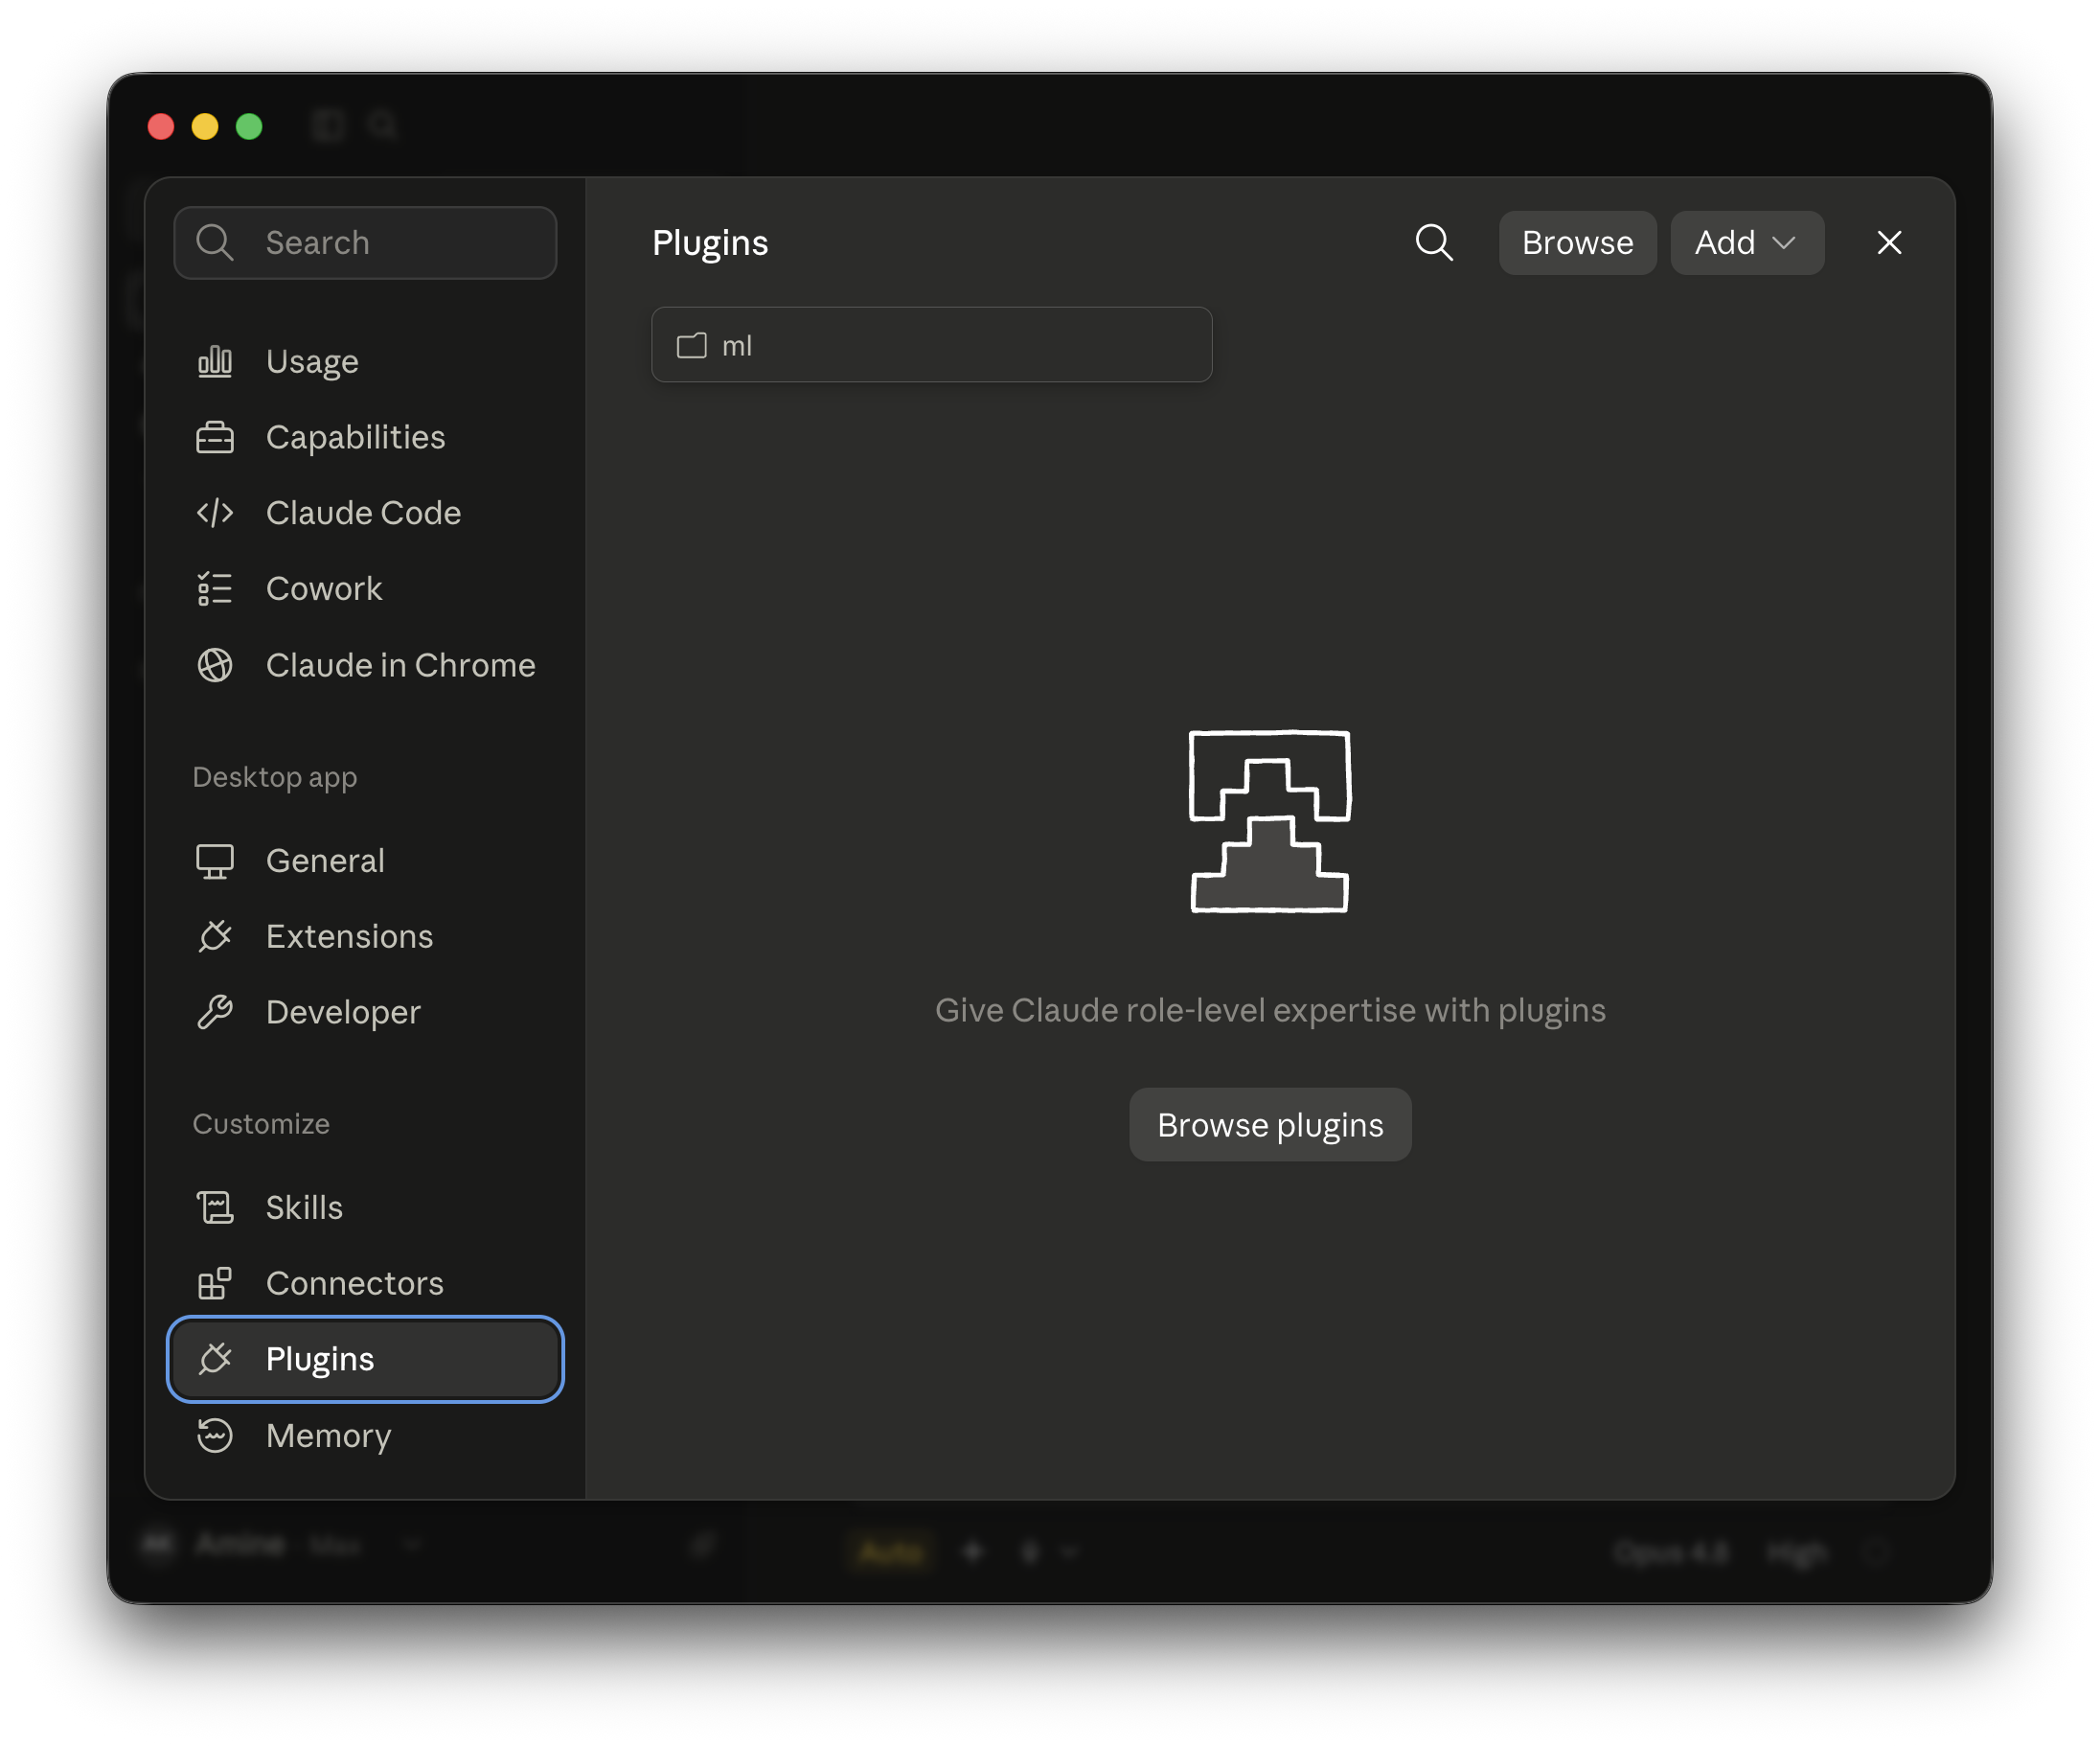Open Claude in Chrome settings

365,665
